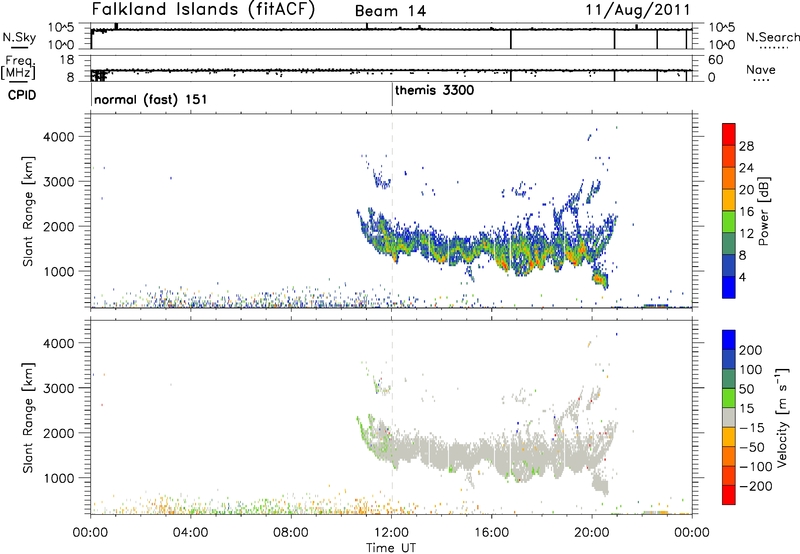The height and width of the screenshot is (554, 800).
Task: Click the 'Power [dB]' colorbar label
Action: [763, 211]
